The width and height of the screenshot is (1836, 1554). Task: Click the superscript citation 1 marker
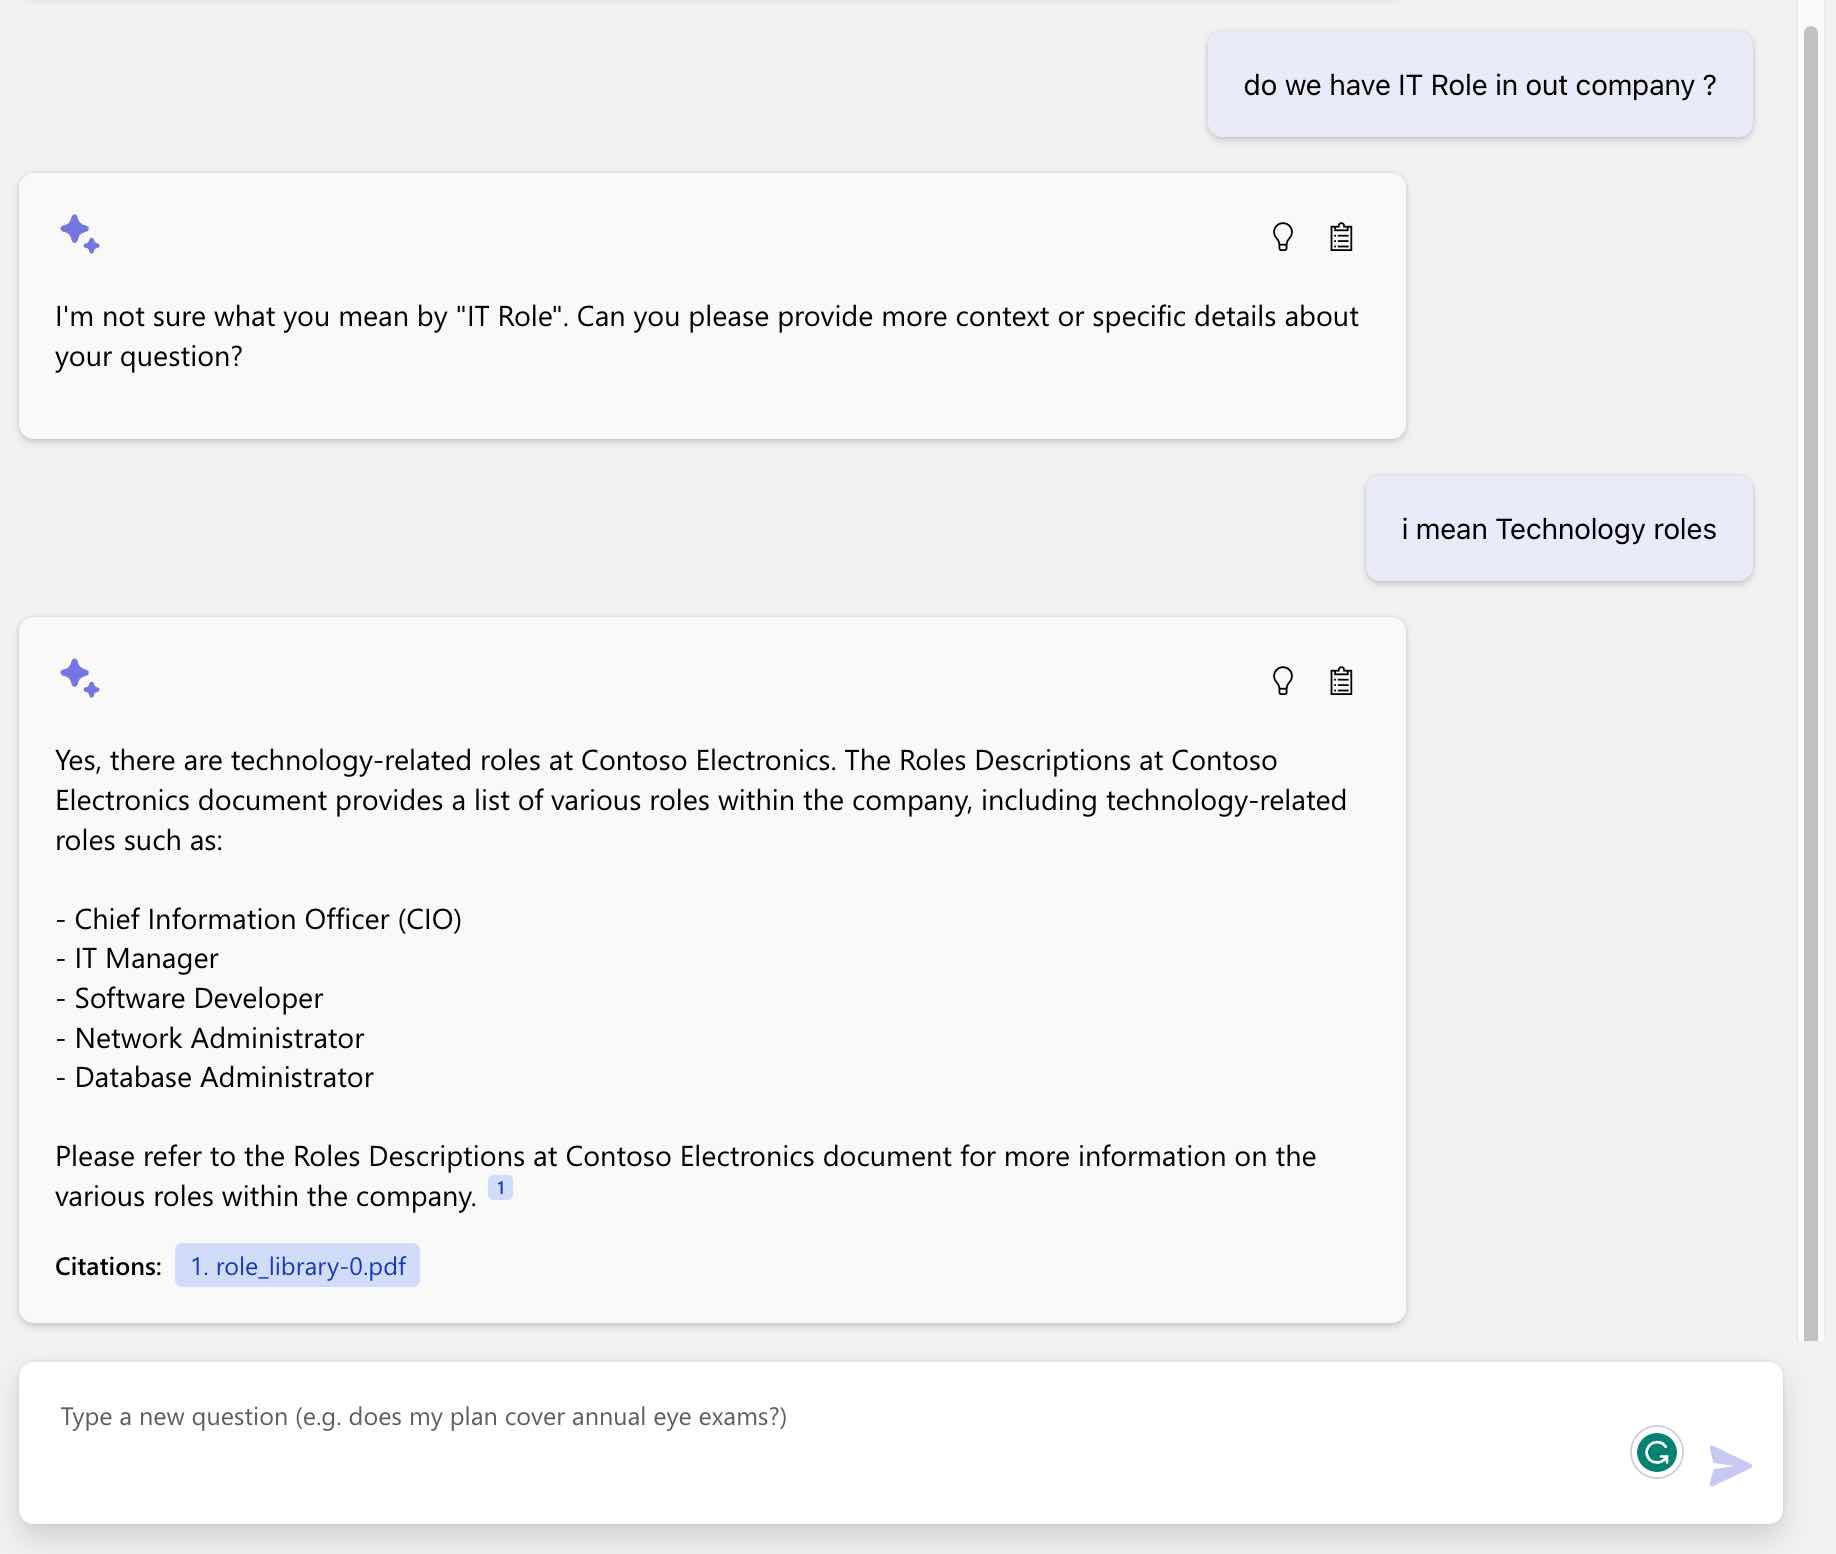point(500,1187)
